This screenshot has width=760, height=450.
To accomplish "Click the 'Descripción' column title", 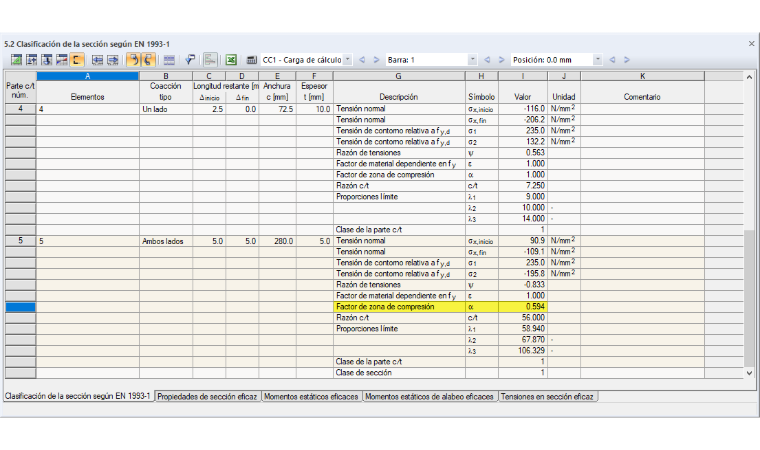I will (x=398, y=97).
